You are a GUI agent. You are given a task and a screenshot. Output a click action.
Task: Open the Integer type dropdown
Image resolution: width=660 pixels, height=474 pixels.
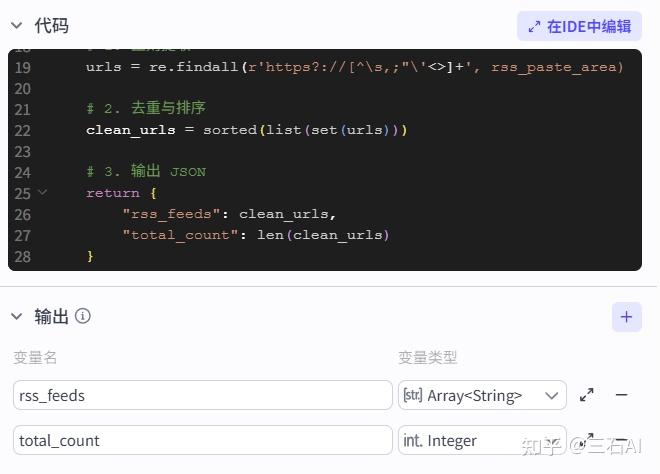[482, 440]
